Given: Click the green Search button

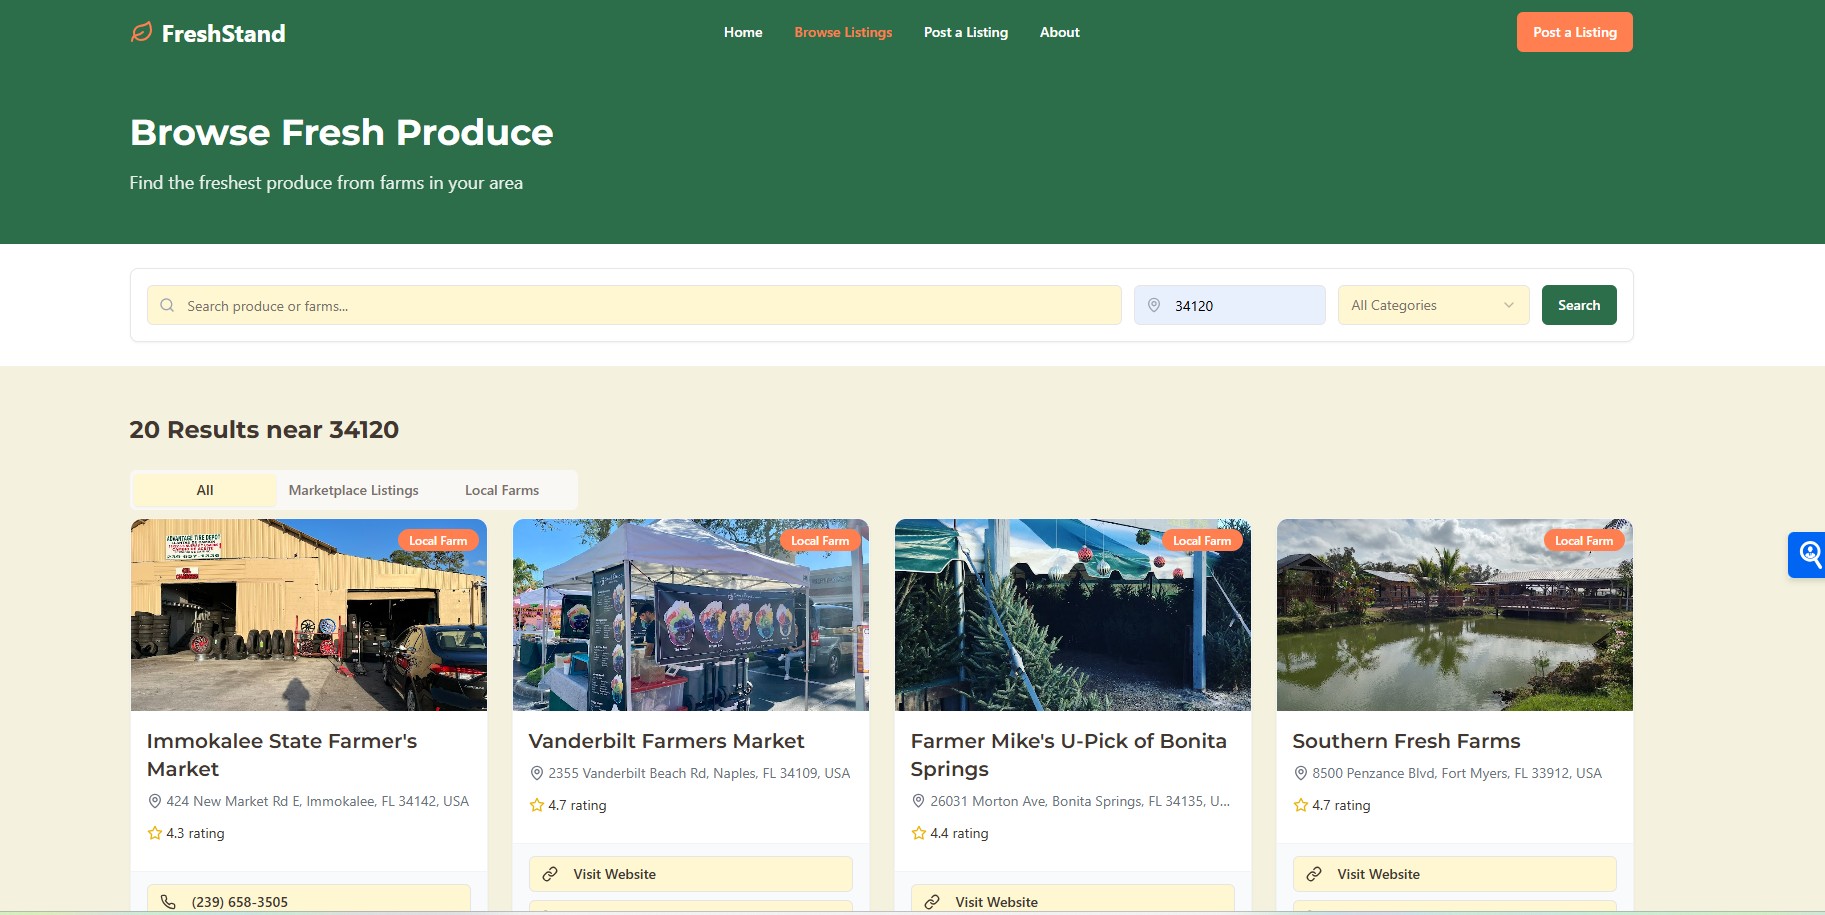Looking at the screenshot, I should tap(1578, 305).
